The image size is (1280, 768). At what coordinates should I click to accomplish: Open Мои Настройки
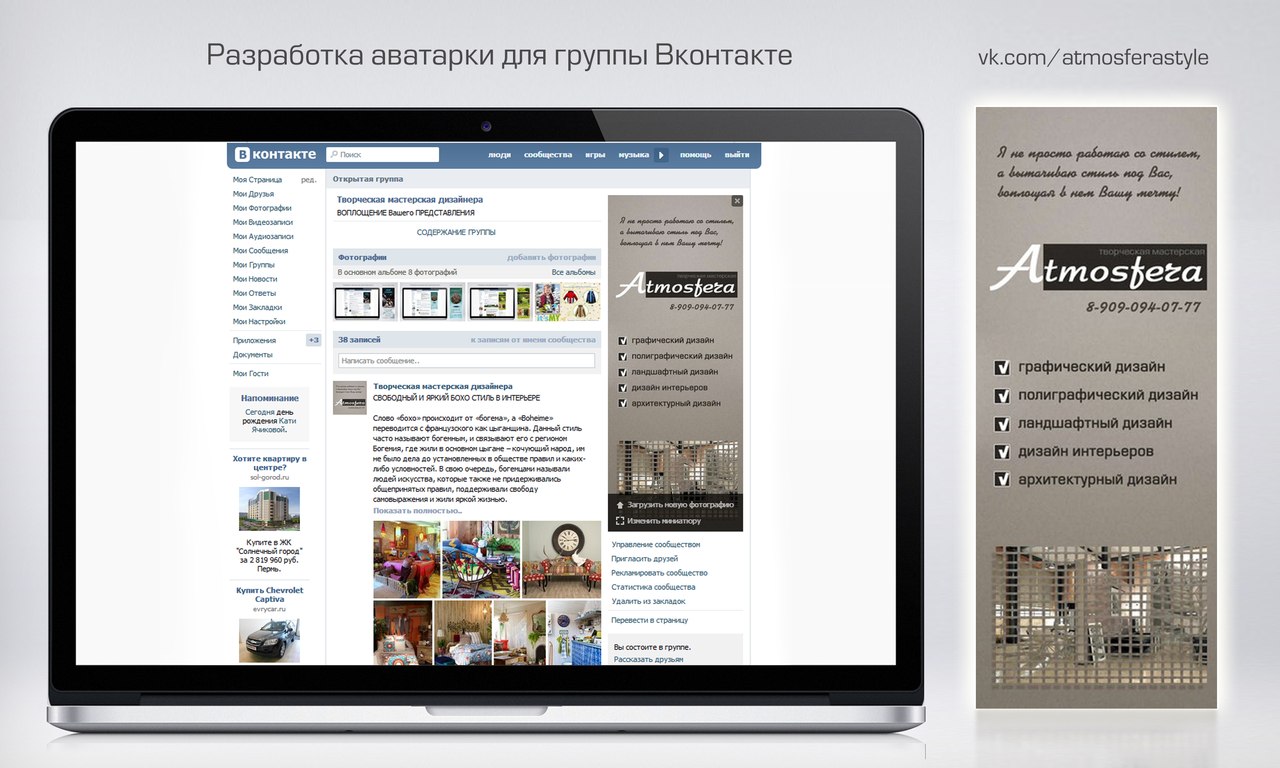click(259, 321)
